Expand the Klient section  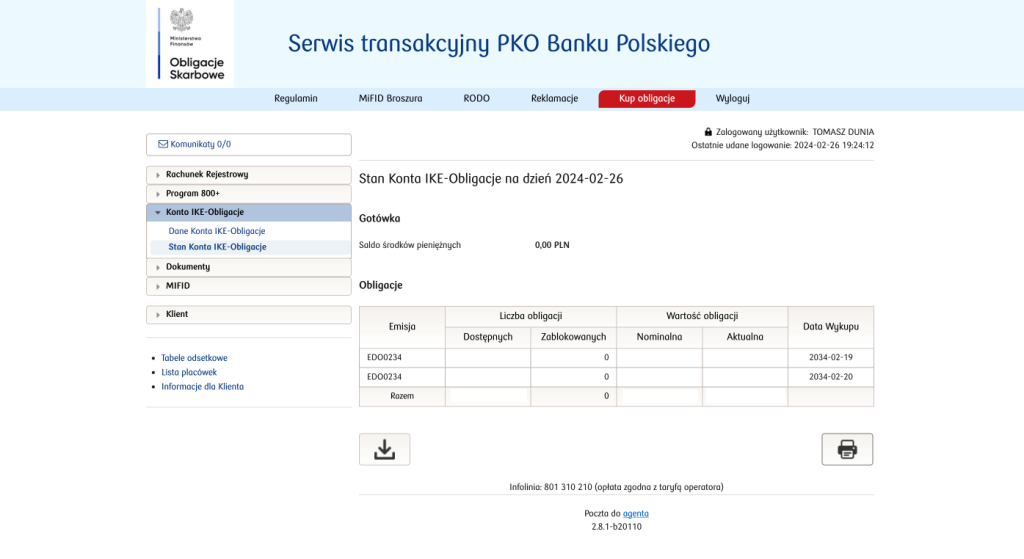tap(249, 314)
